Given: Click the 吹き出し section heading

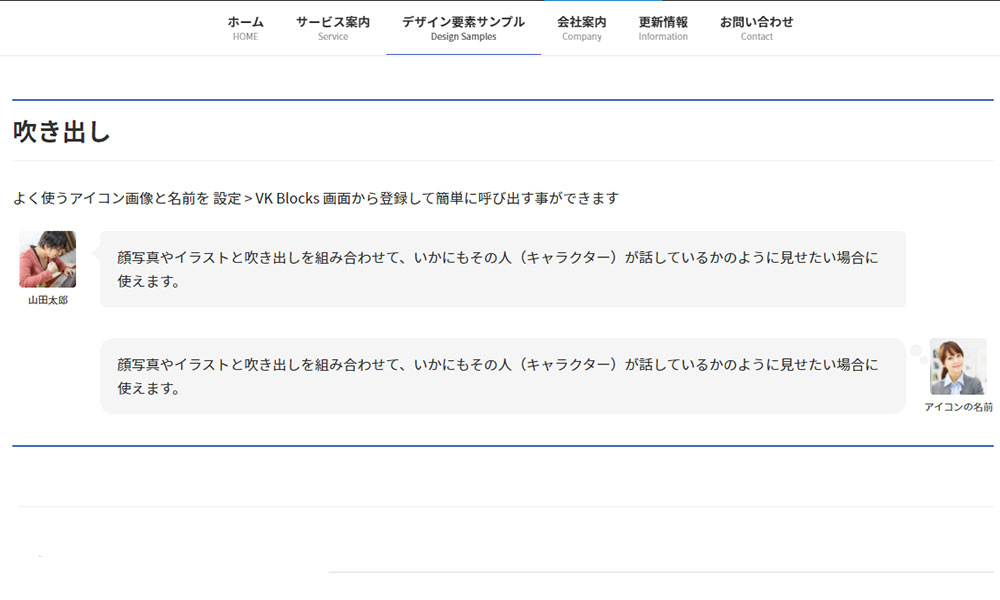Looking at the screenshot, I should click(x=62, y=132).
